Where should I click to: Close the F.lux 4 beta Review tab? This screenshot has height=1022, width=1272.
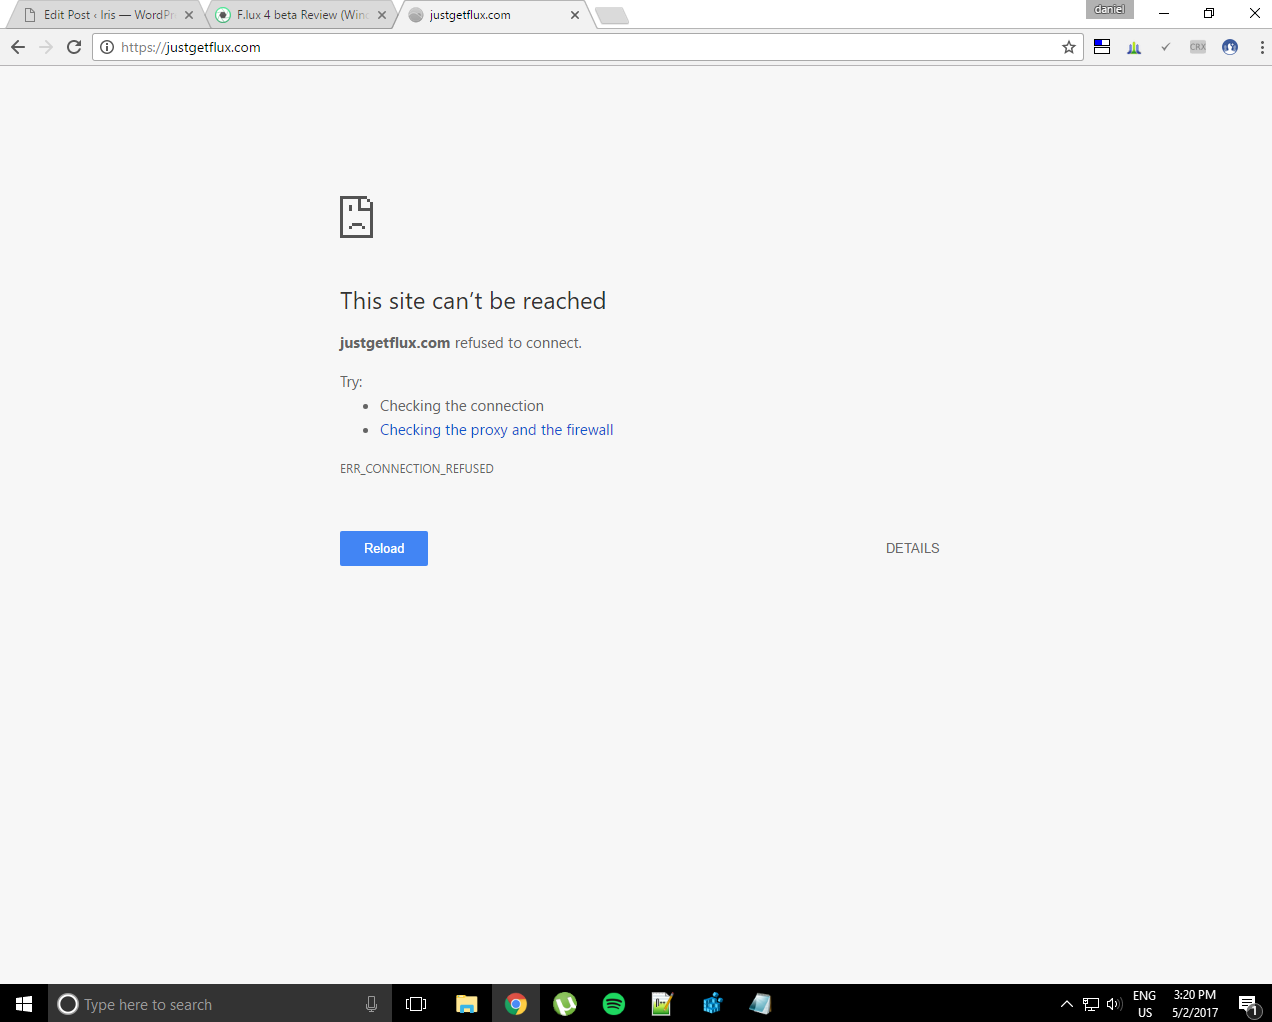382,15
